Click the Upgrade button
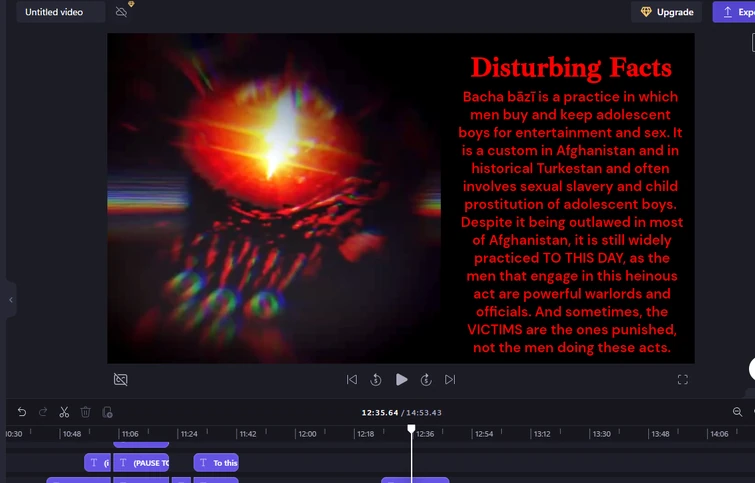755x483 pixels. click(x=667, y=12)
